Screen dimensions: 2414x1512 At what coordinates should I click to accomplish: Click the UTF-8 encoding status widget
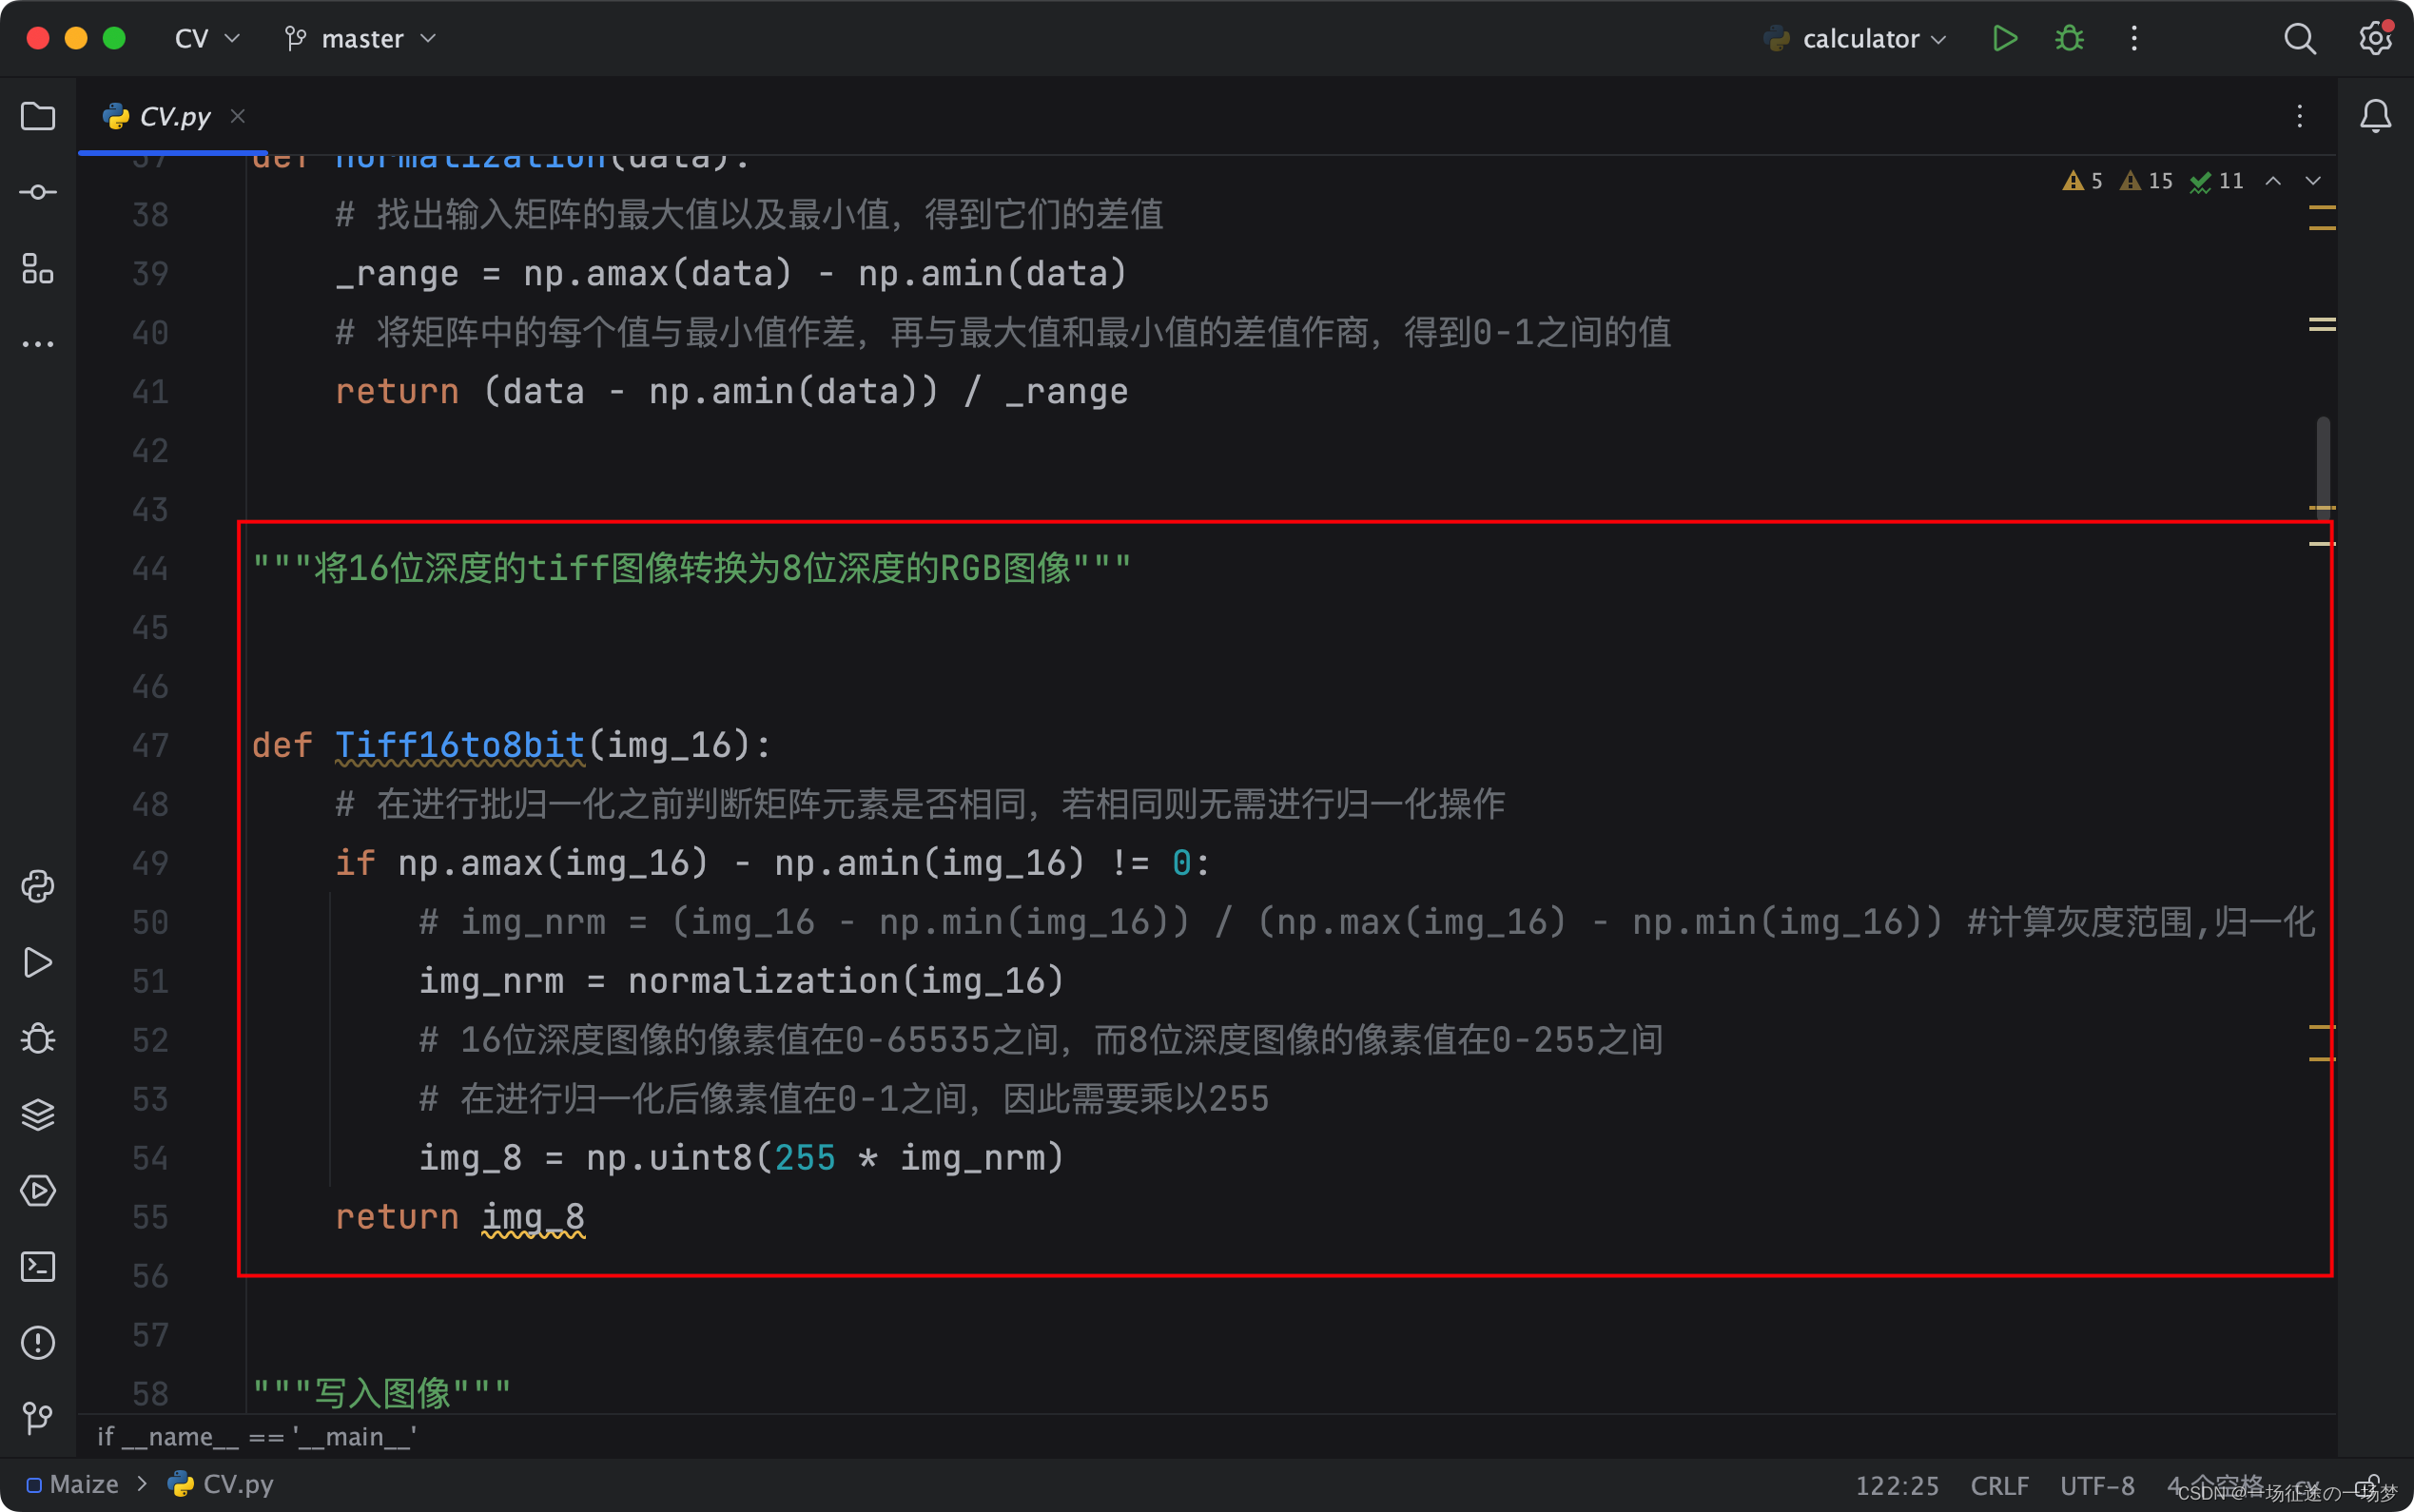coord(2097,1485)
